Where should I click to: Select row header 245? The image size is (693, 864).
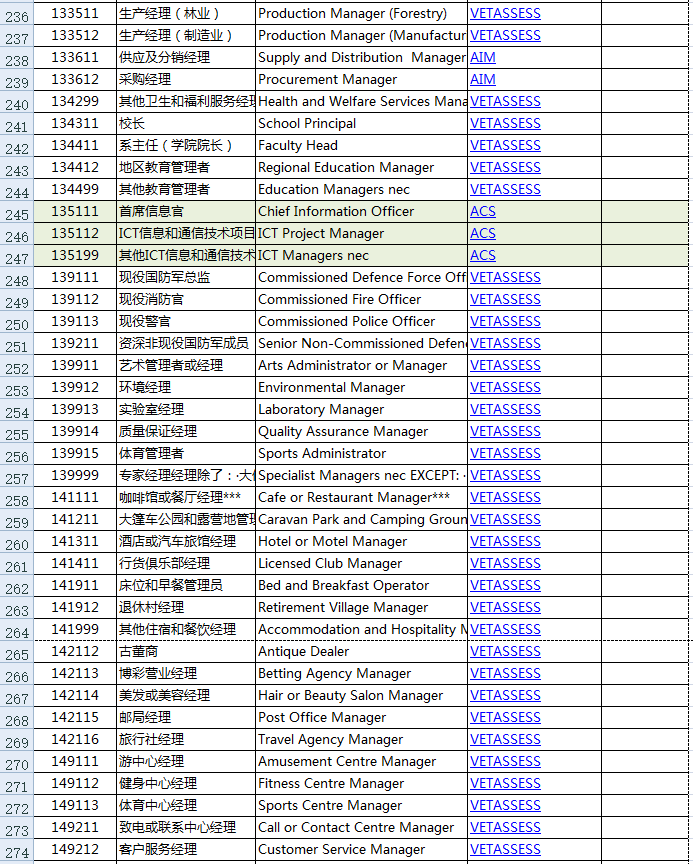tap(17, 212)
